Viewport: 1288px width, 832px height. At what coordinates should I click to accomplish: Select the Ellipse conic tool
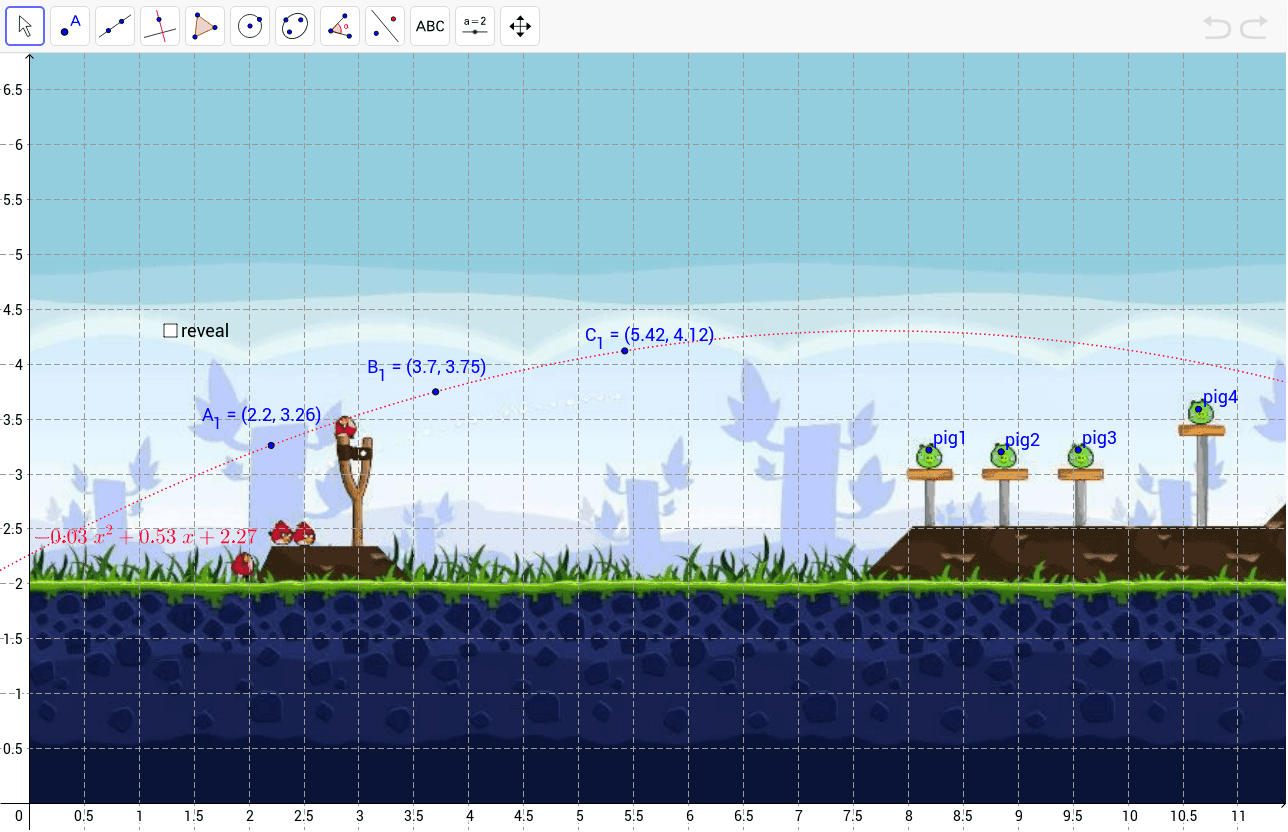[x=295, y=26]
